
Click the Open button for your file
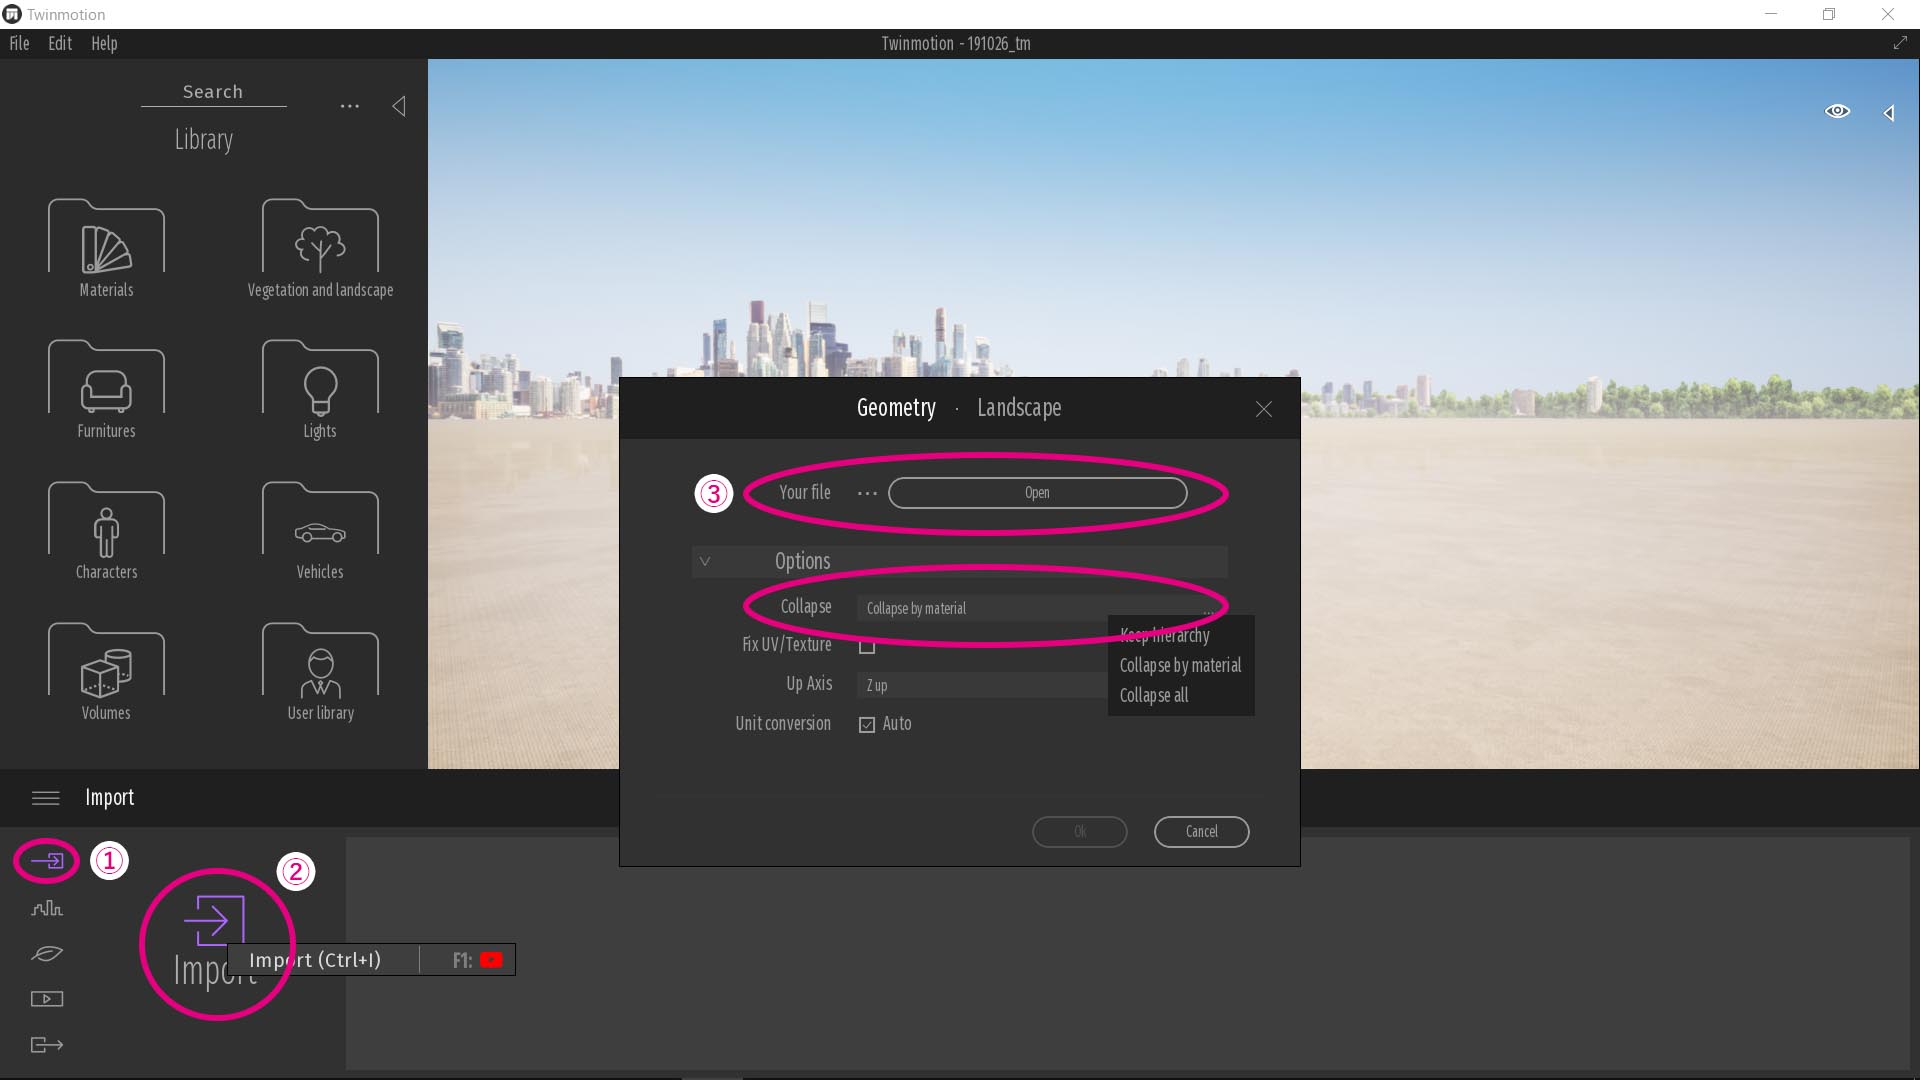[1036, 492]
